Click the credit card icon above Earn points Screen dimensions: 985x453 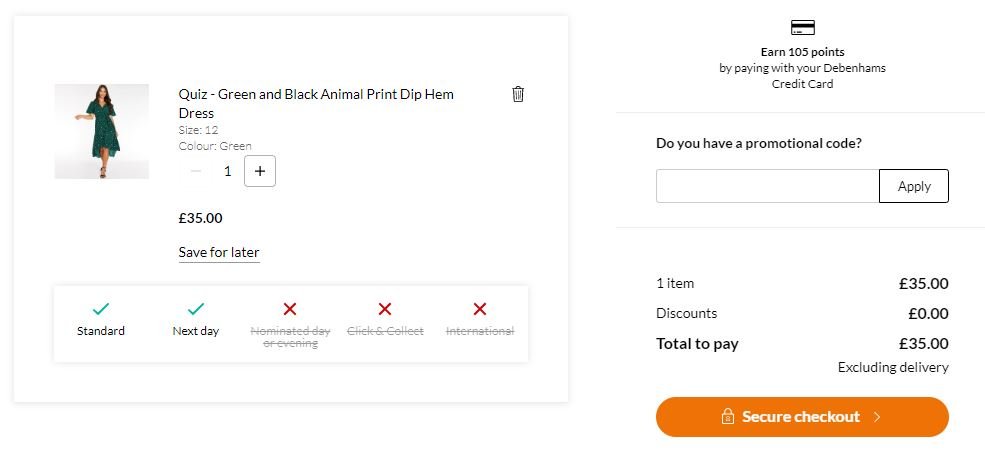pyautogui.click(x=802, y=28)
